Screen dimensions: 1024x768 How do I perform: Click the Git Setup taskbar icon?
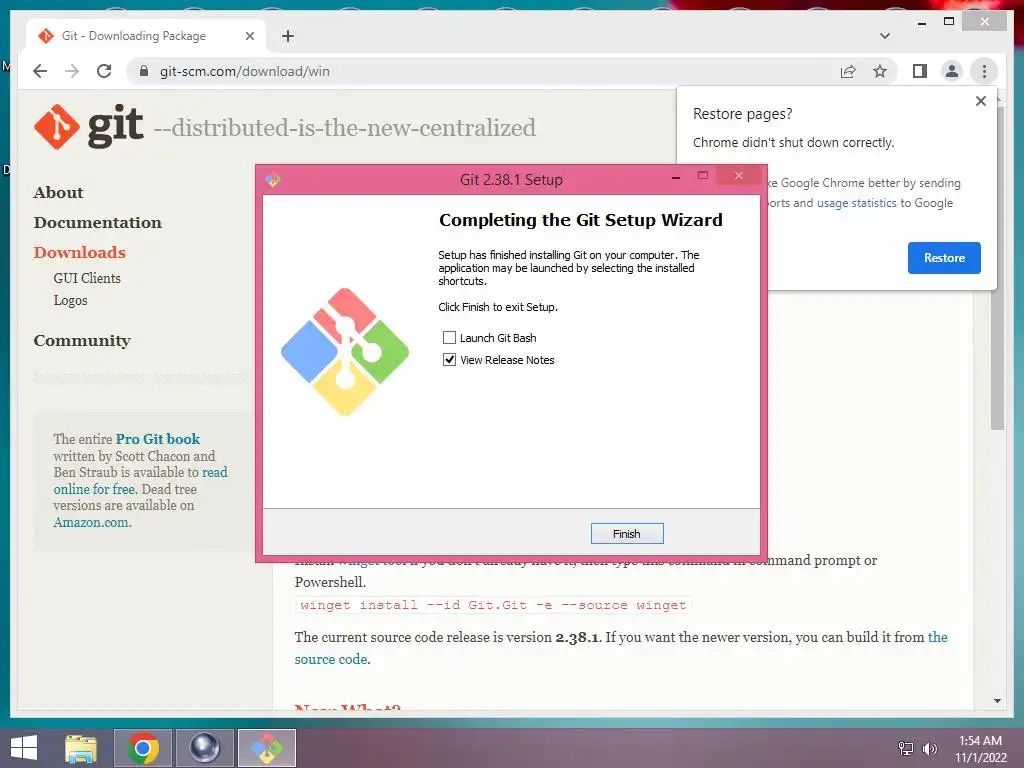pos(267,748)
